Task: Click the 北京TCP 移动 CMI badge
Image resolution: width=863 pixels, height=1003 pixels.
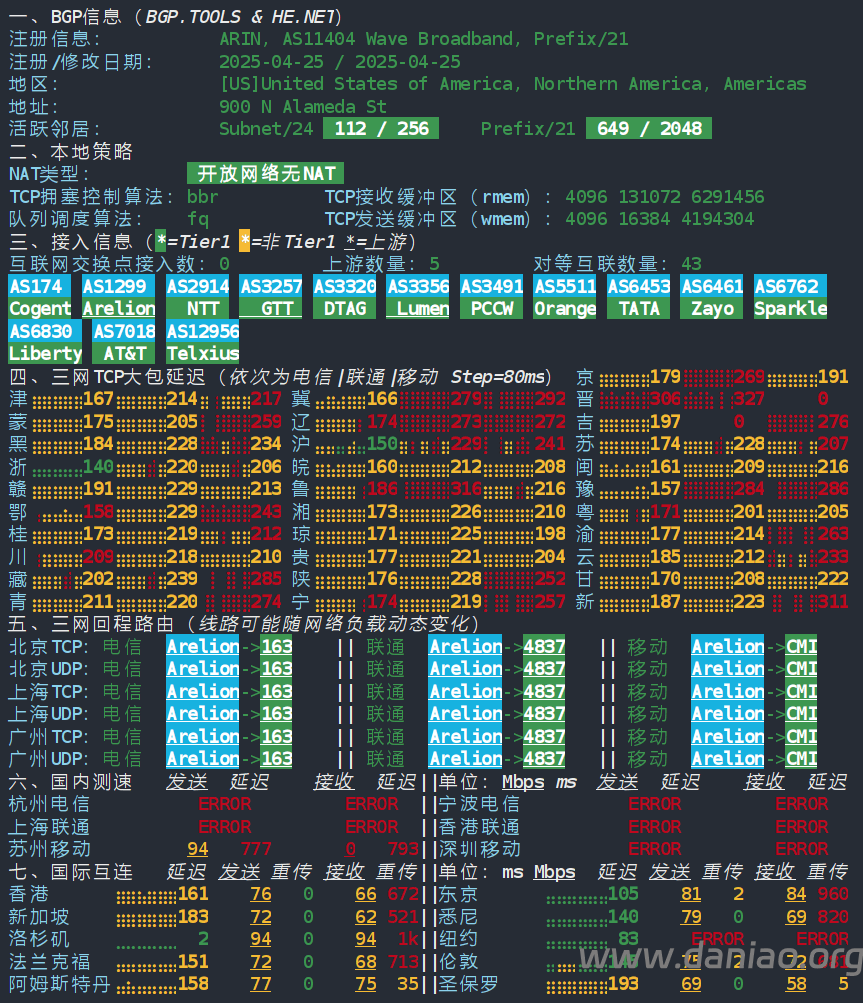Action: coord(801,646)
